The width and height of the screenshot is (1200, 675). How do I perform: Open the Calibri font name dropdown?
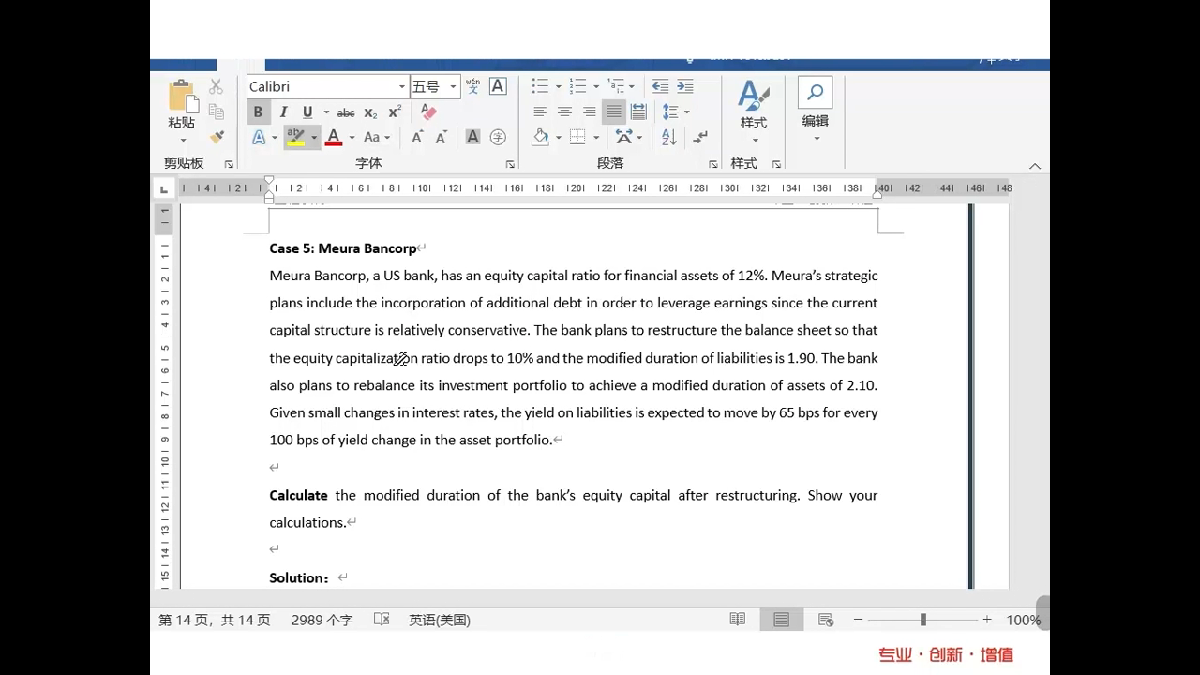402,87
